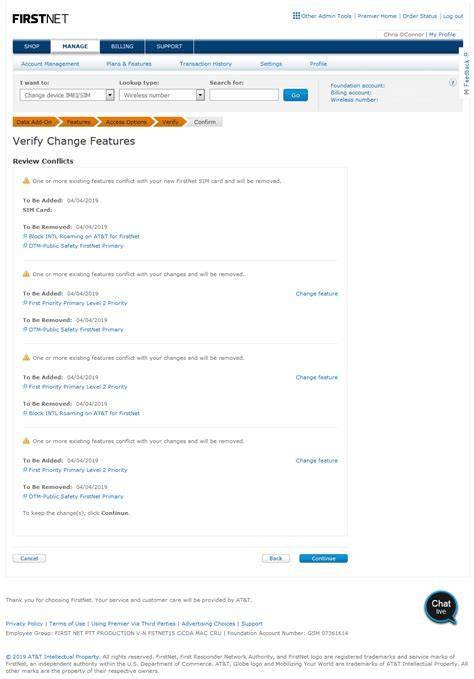
Task: Expand the Lookup type dropdown arrow
Action: [200, 95]
